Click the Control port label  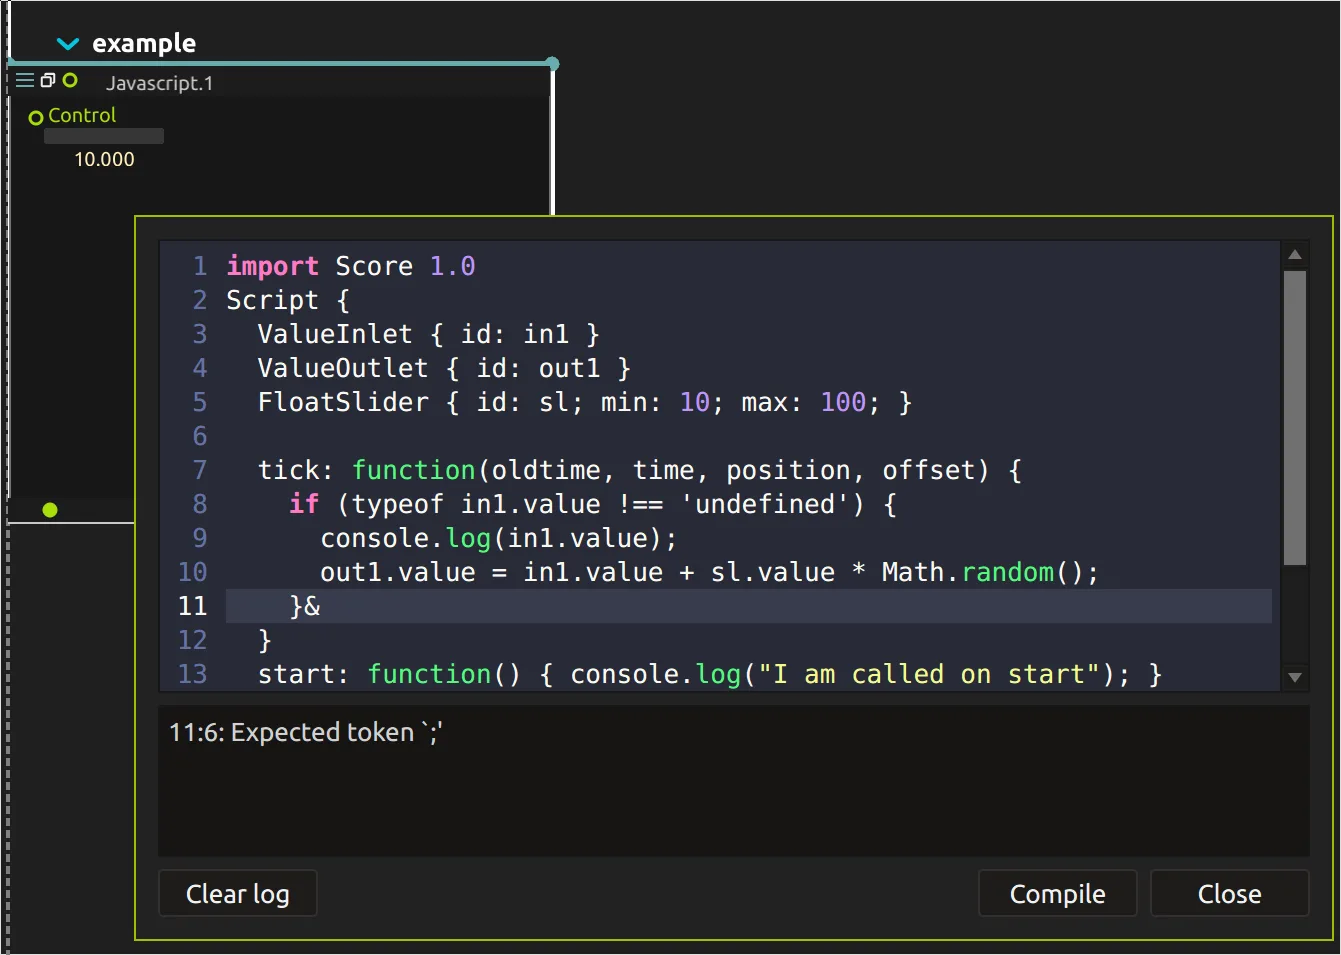82,115
